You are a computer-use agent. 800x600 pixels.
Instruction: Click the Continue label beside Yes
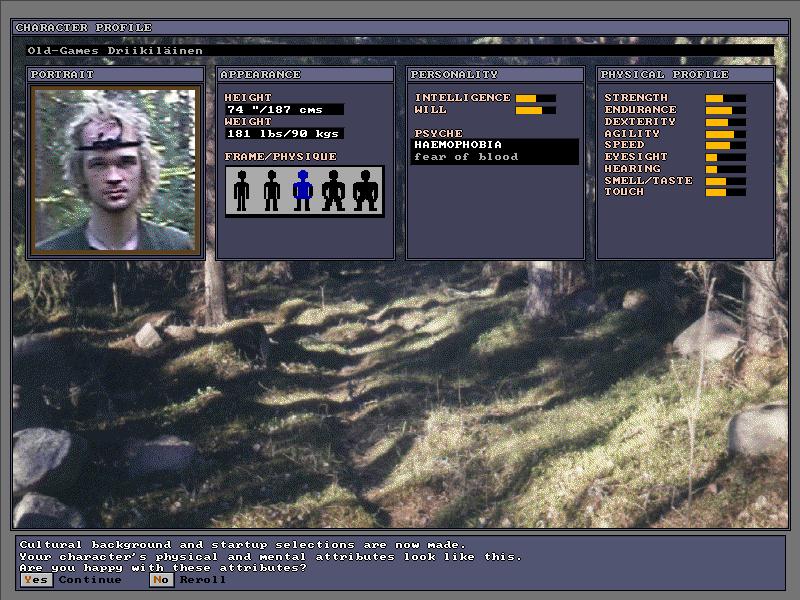click(90, 580)
